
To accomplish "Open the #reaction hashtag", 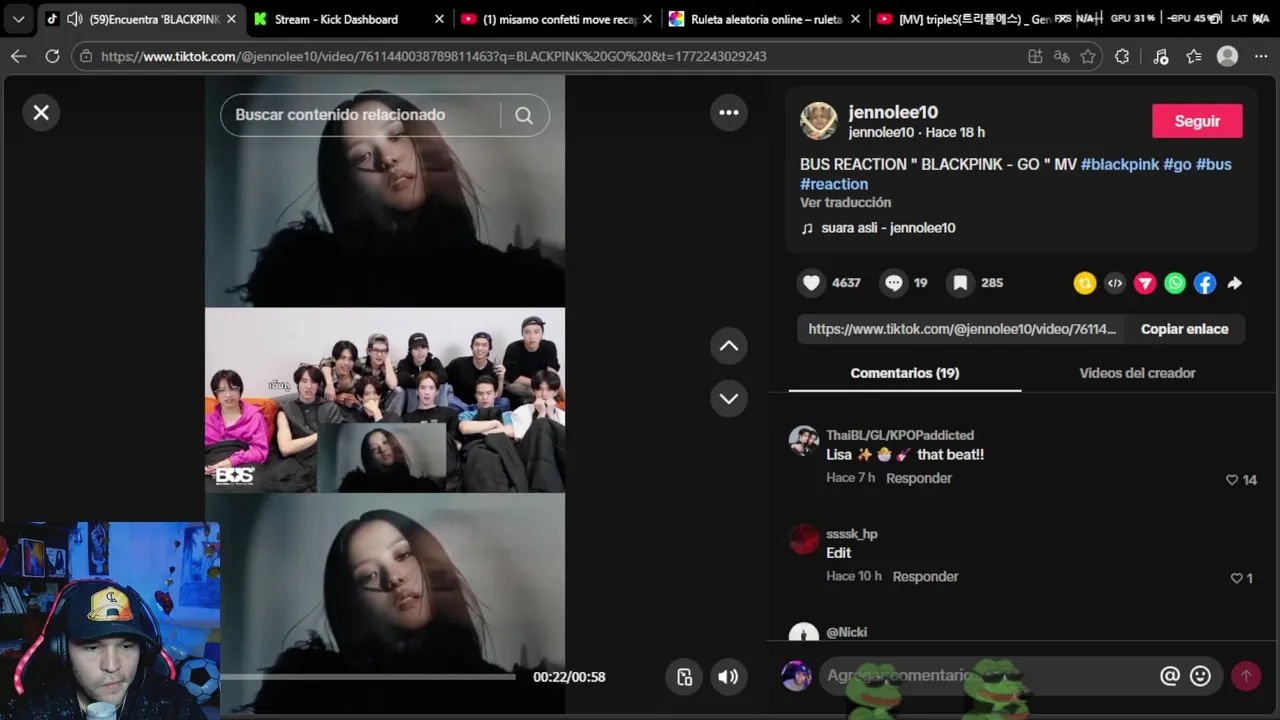I will (834, 184).
